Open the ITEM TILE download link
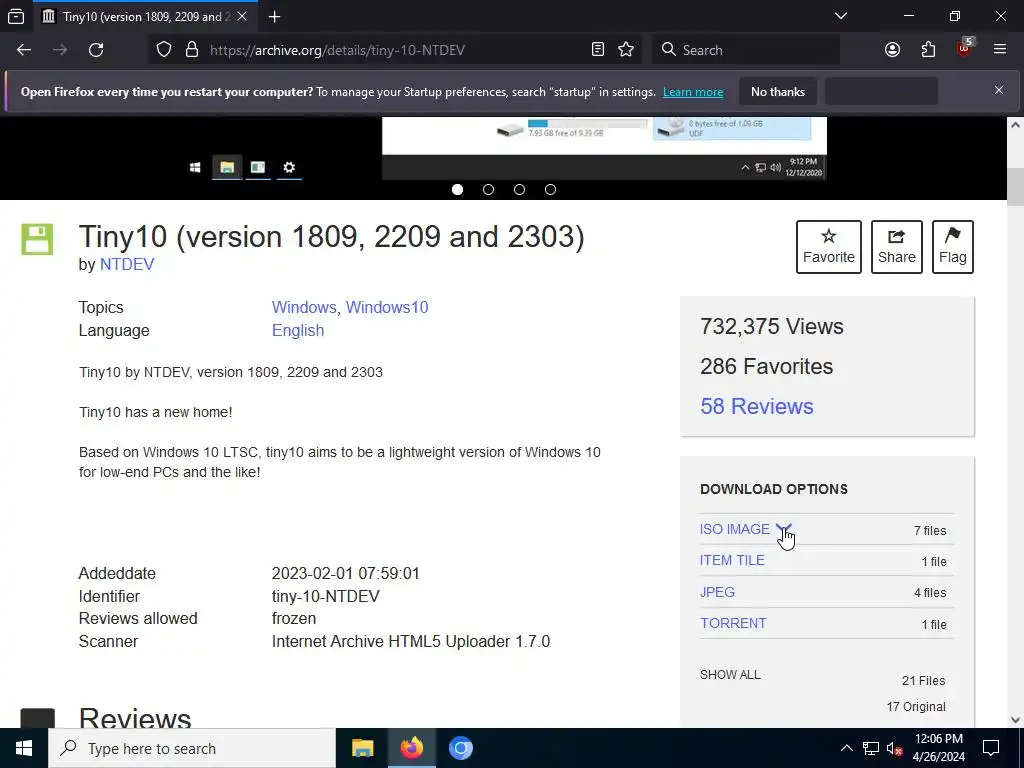This screenshot has height=768, width=1024. pos(732,560)
